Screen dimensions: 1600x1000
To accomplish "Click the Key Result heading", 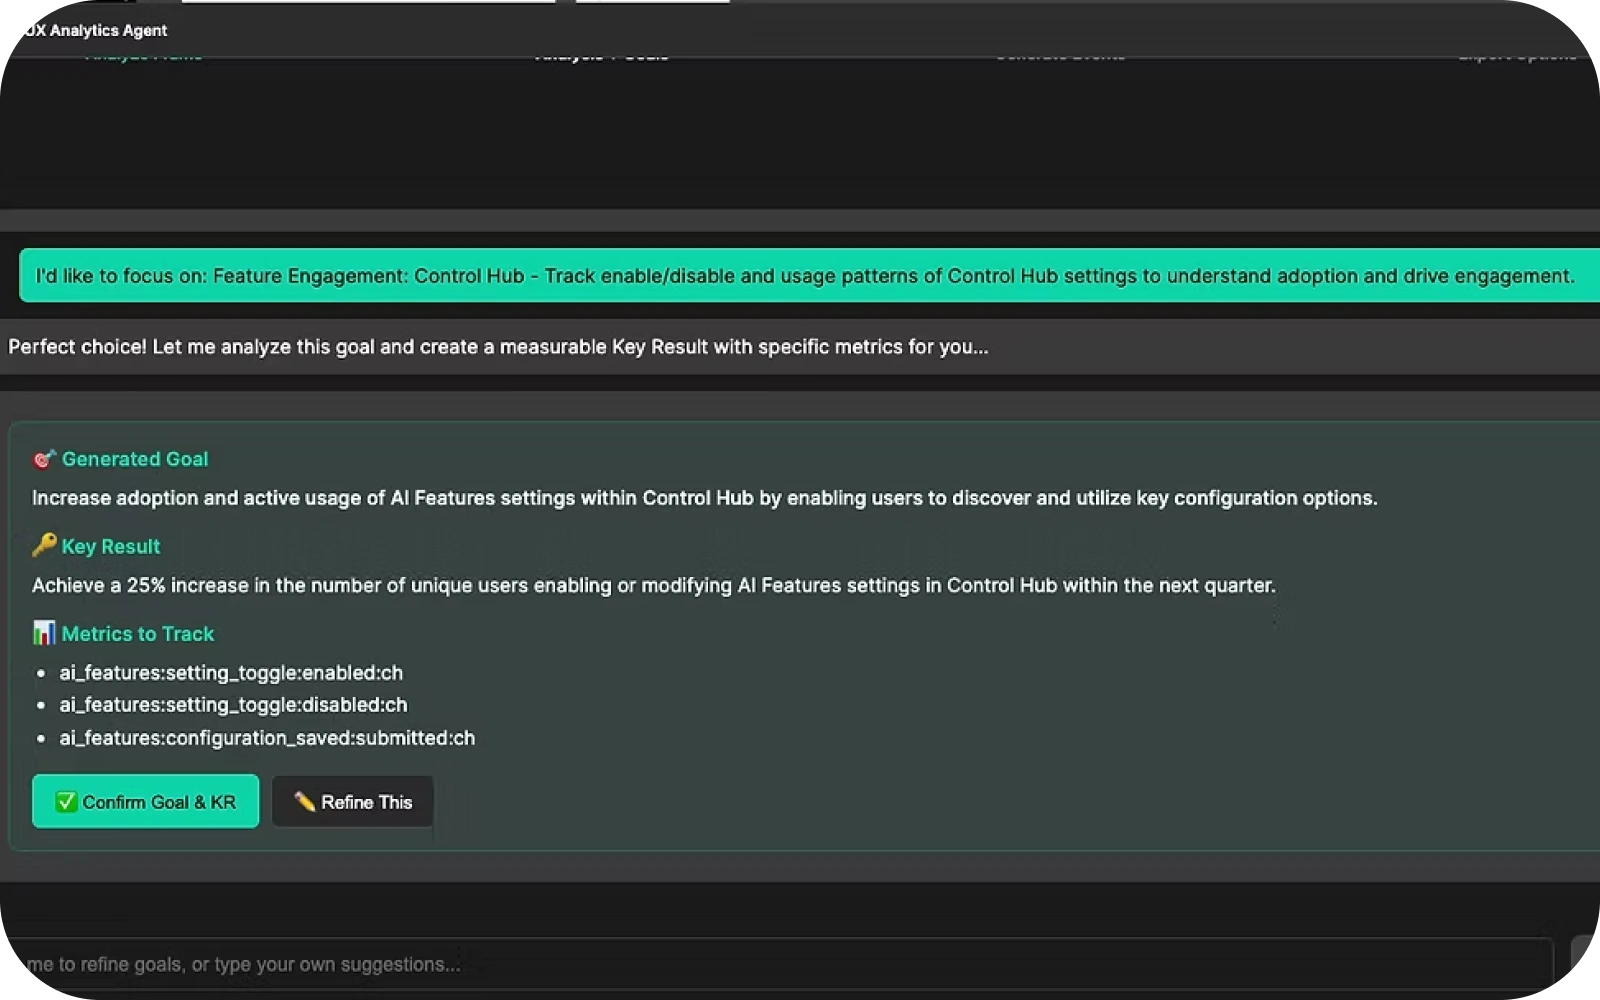I will pos(111,546).
